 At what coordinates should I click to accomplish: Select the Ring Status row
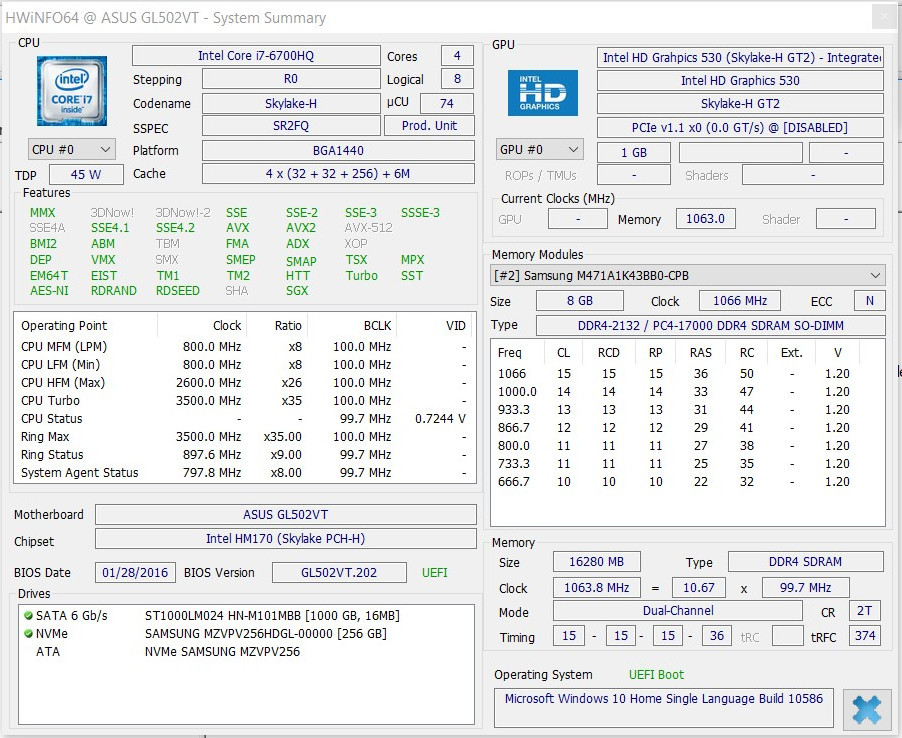pos(244,455)
